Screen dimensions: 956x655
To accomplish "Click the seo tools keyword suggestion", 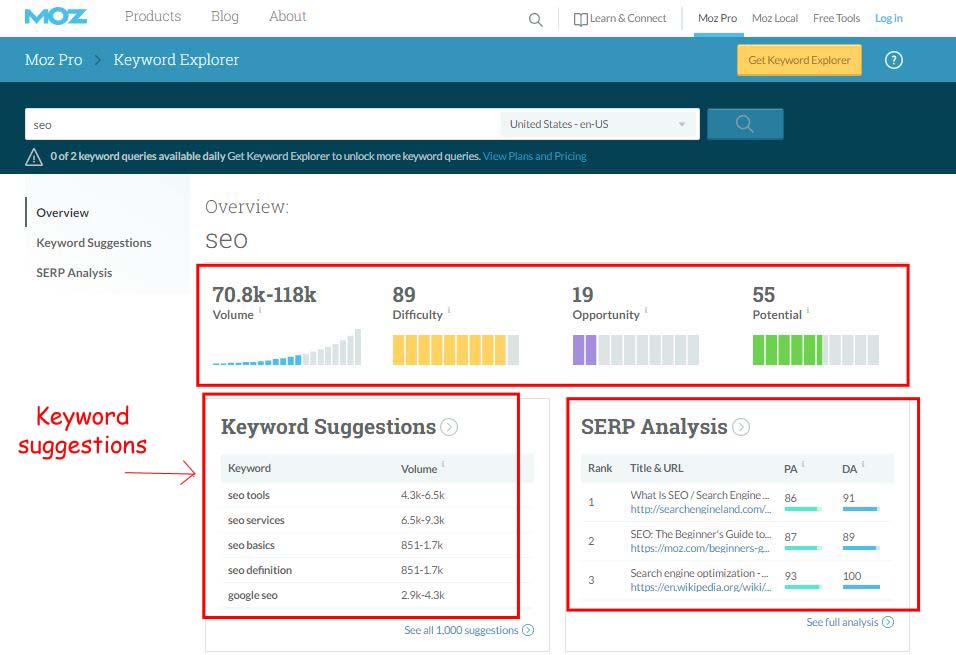I will click(x=248, y=494).
